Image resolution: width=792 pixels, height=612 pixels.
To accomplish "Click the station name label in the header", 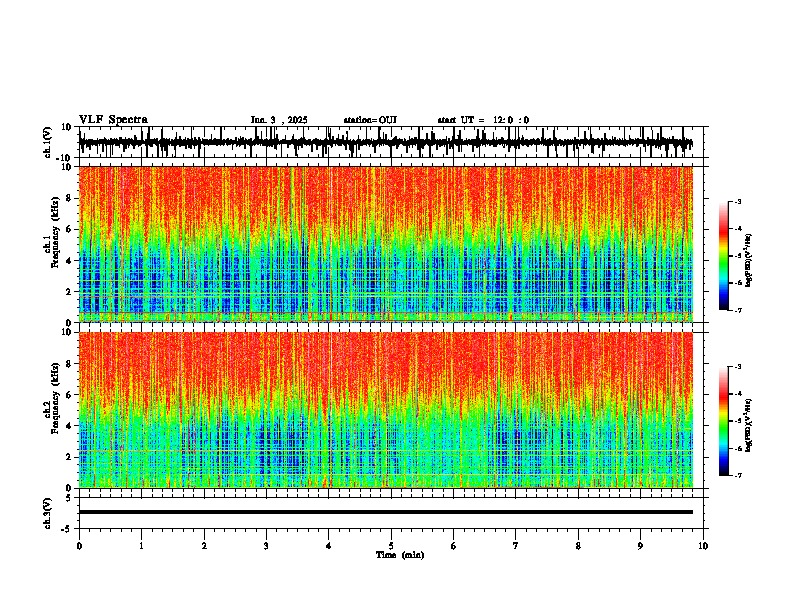I will pyautogui.click(x=370, y=120).
